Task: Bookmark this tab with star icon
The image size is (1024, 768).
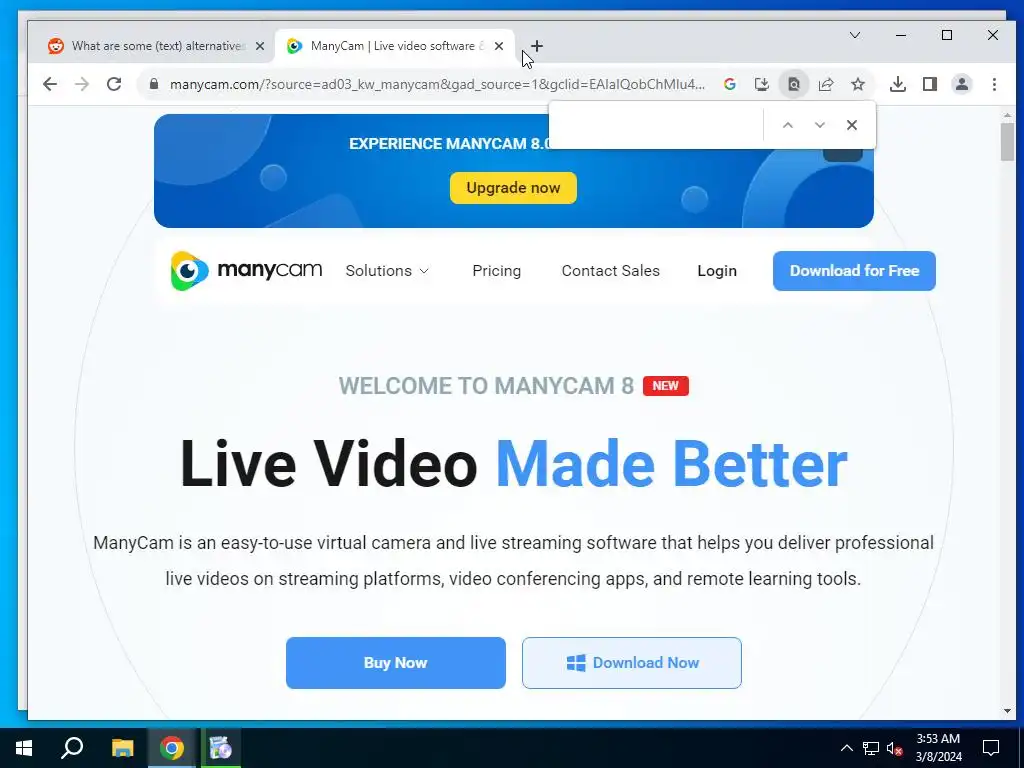Action: pos(857,84)
